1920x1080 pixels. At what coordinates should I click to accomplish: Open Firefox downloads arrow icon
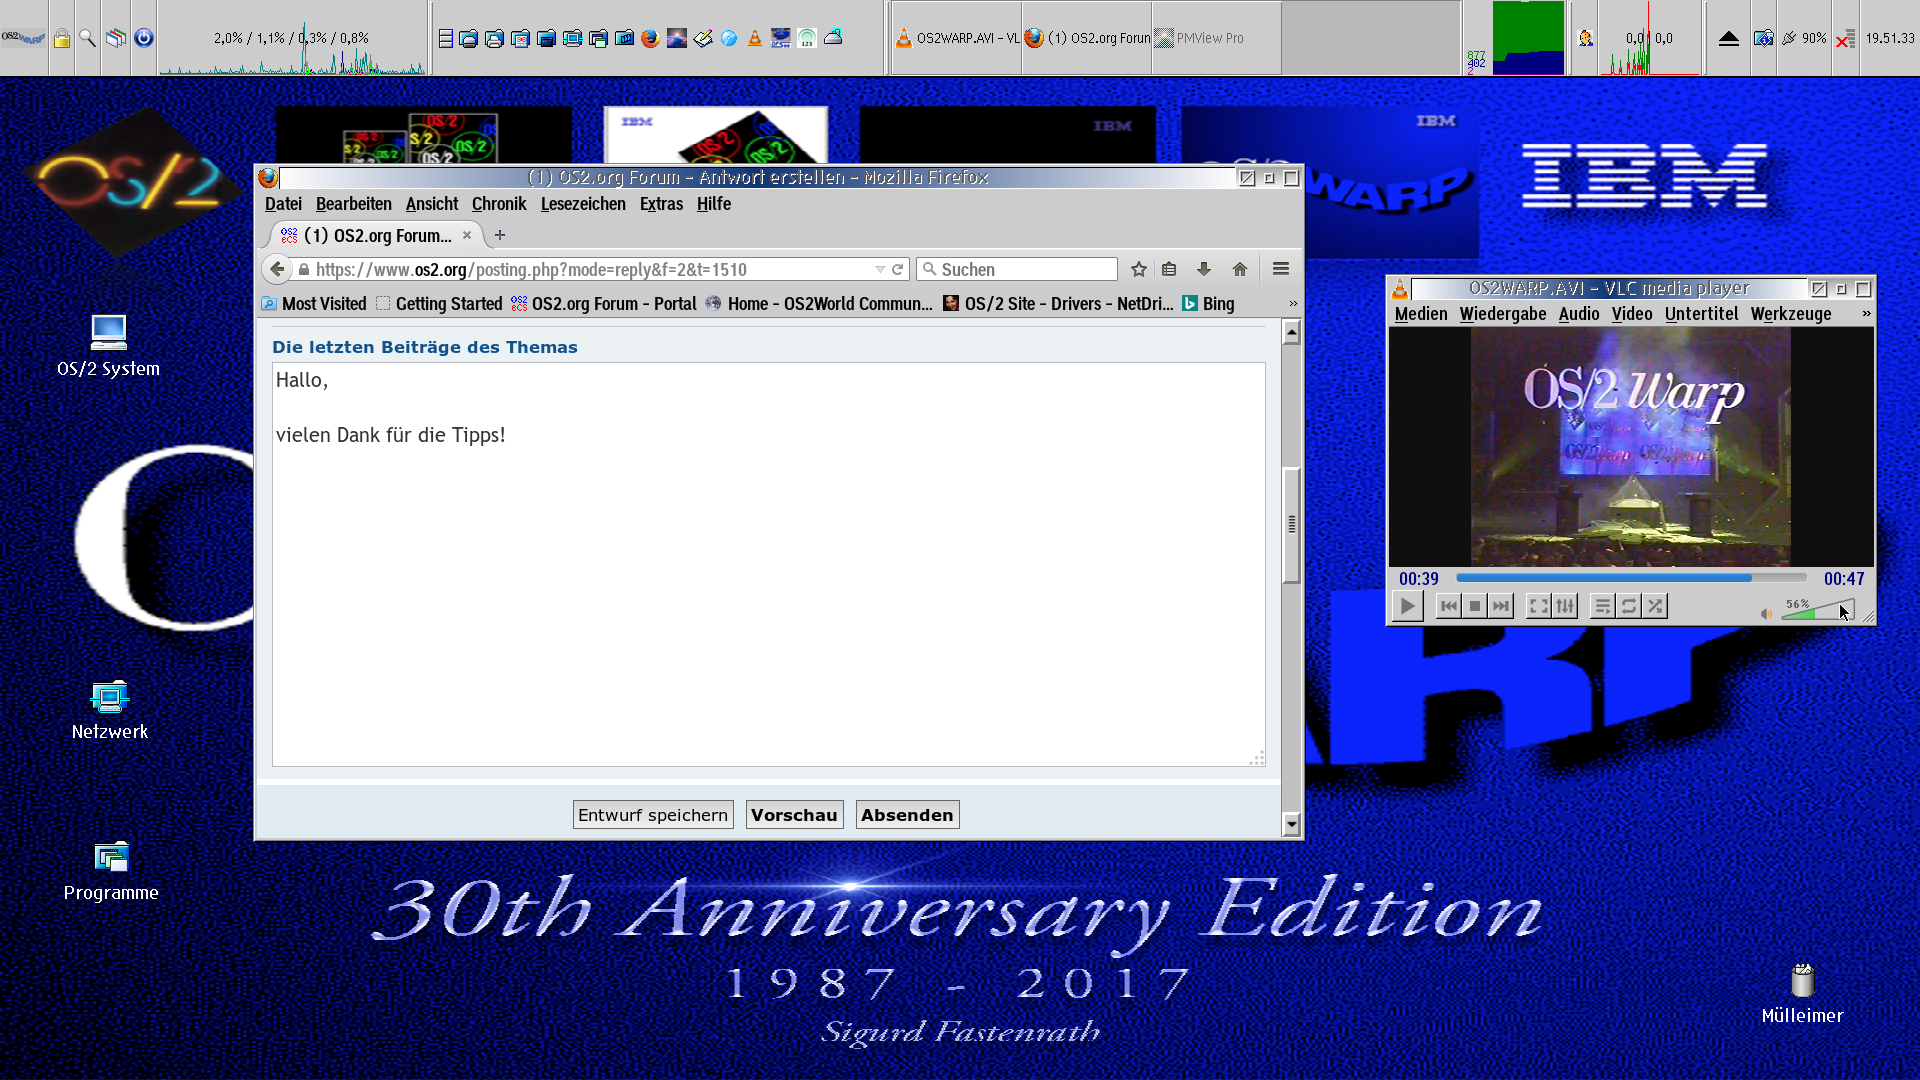coord(1204,269)
